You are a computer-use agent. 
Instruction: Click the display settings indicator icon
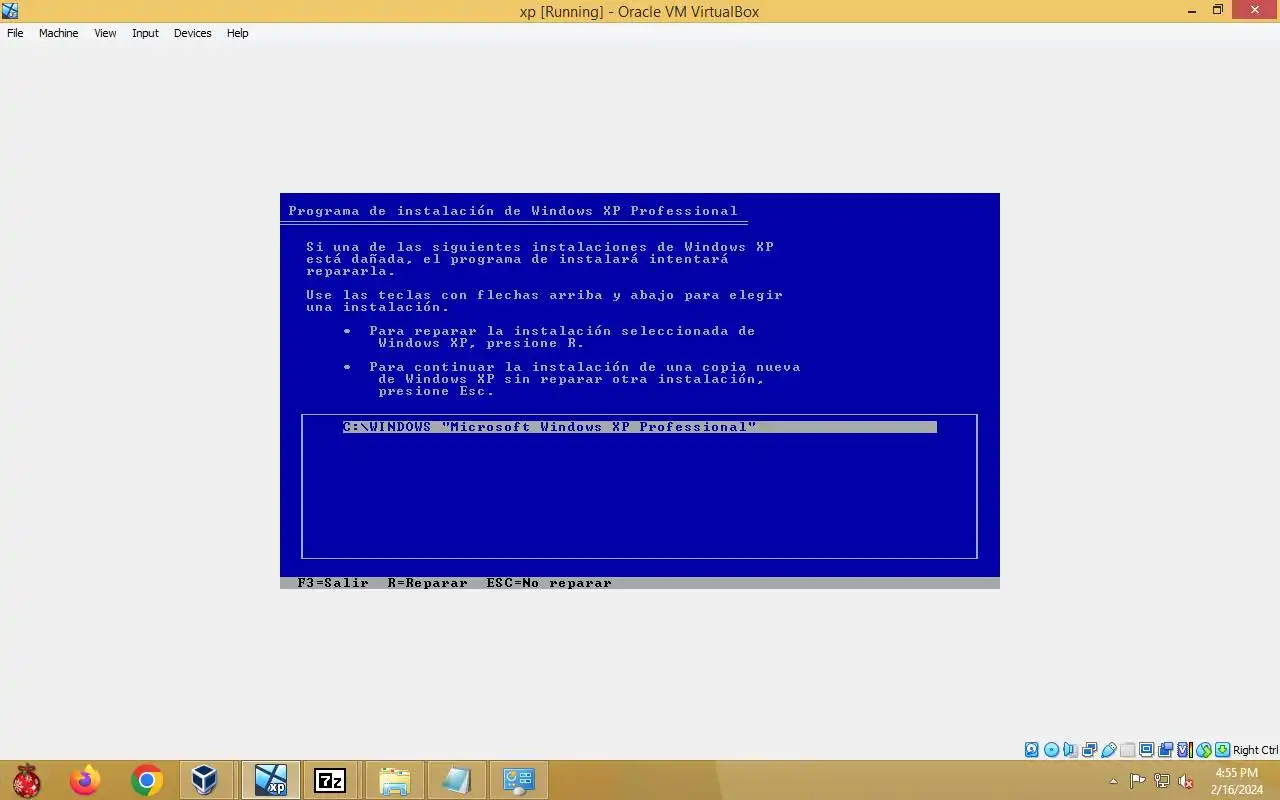pos(1146,750)
